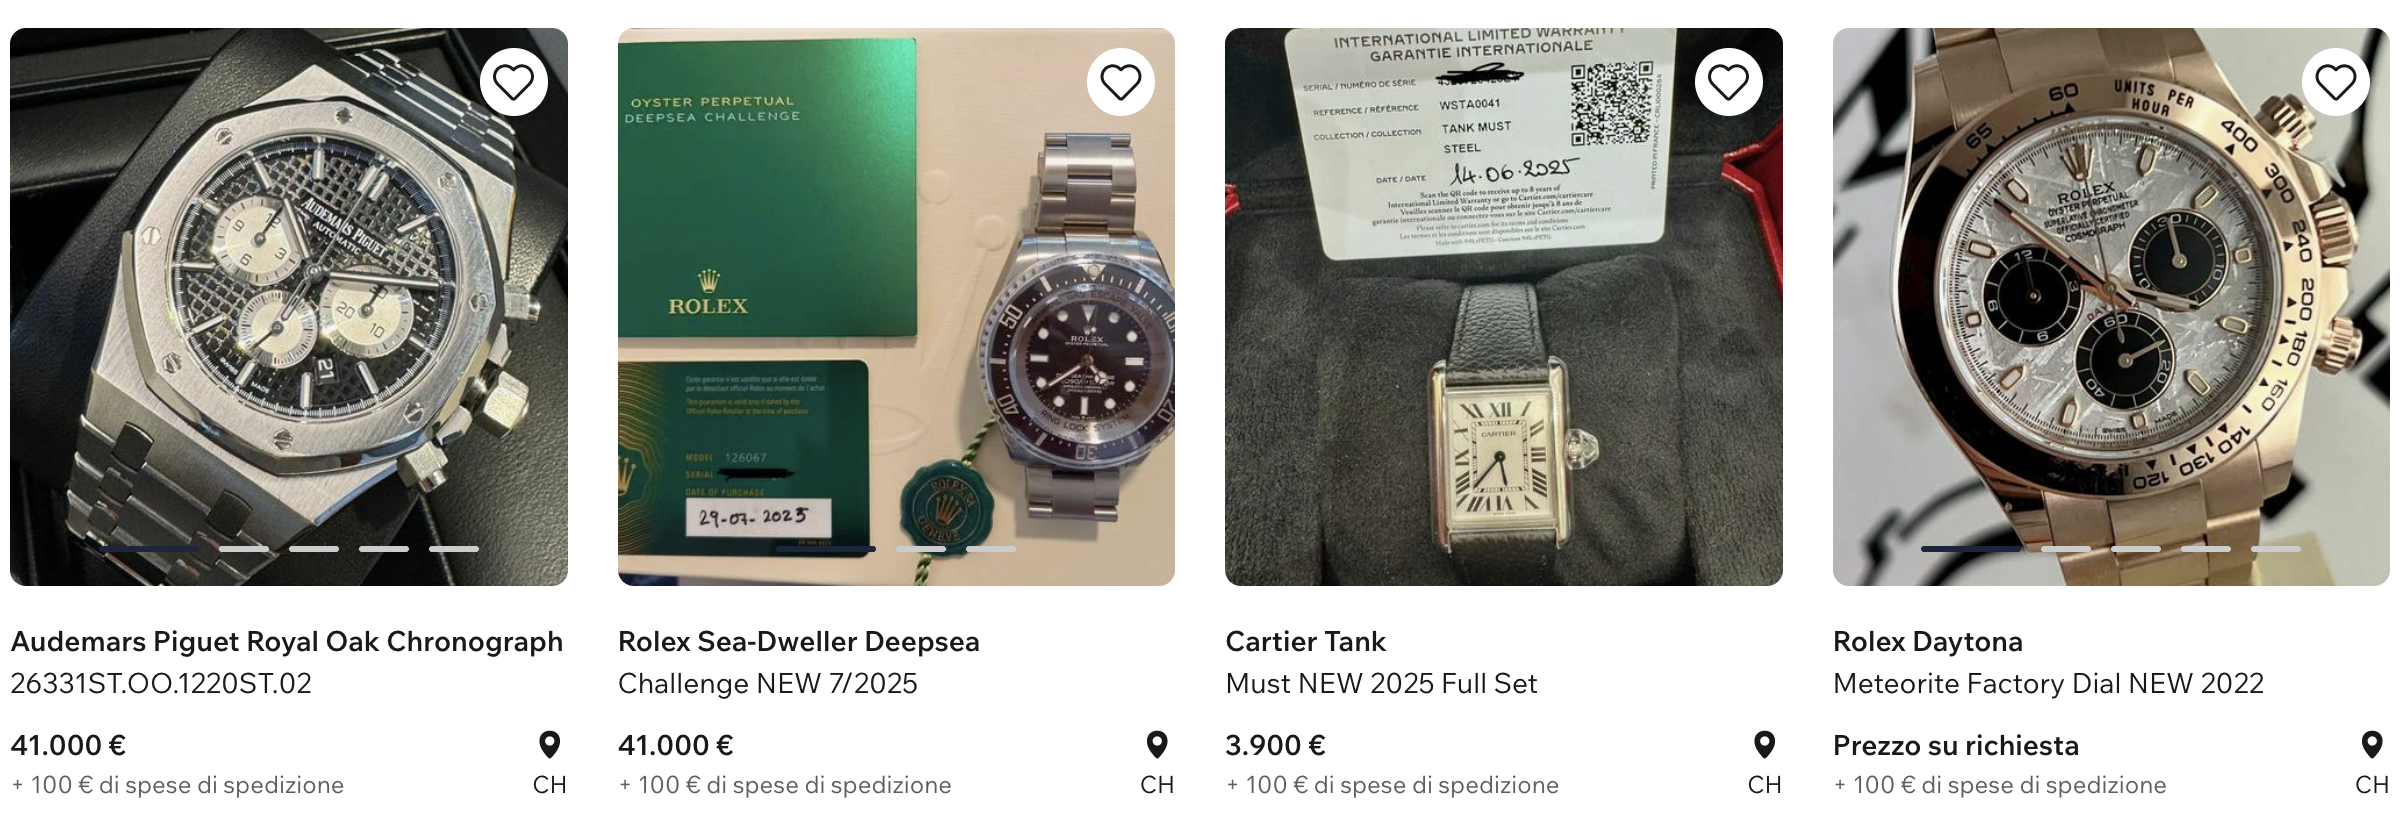Click location pin icon for Audemars Piguet listing
Screen dimensions: 2408x826
549,745
